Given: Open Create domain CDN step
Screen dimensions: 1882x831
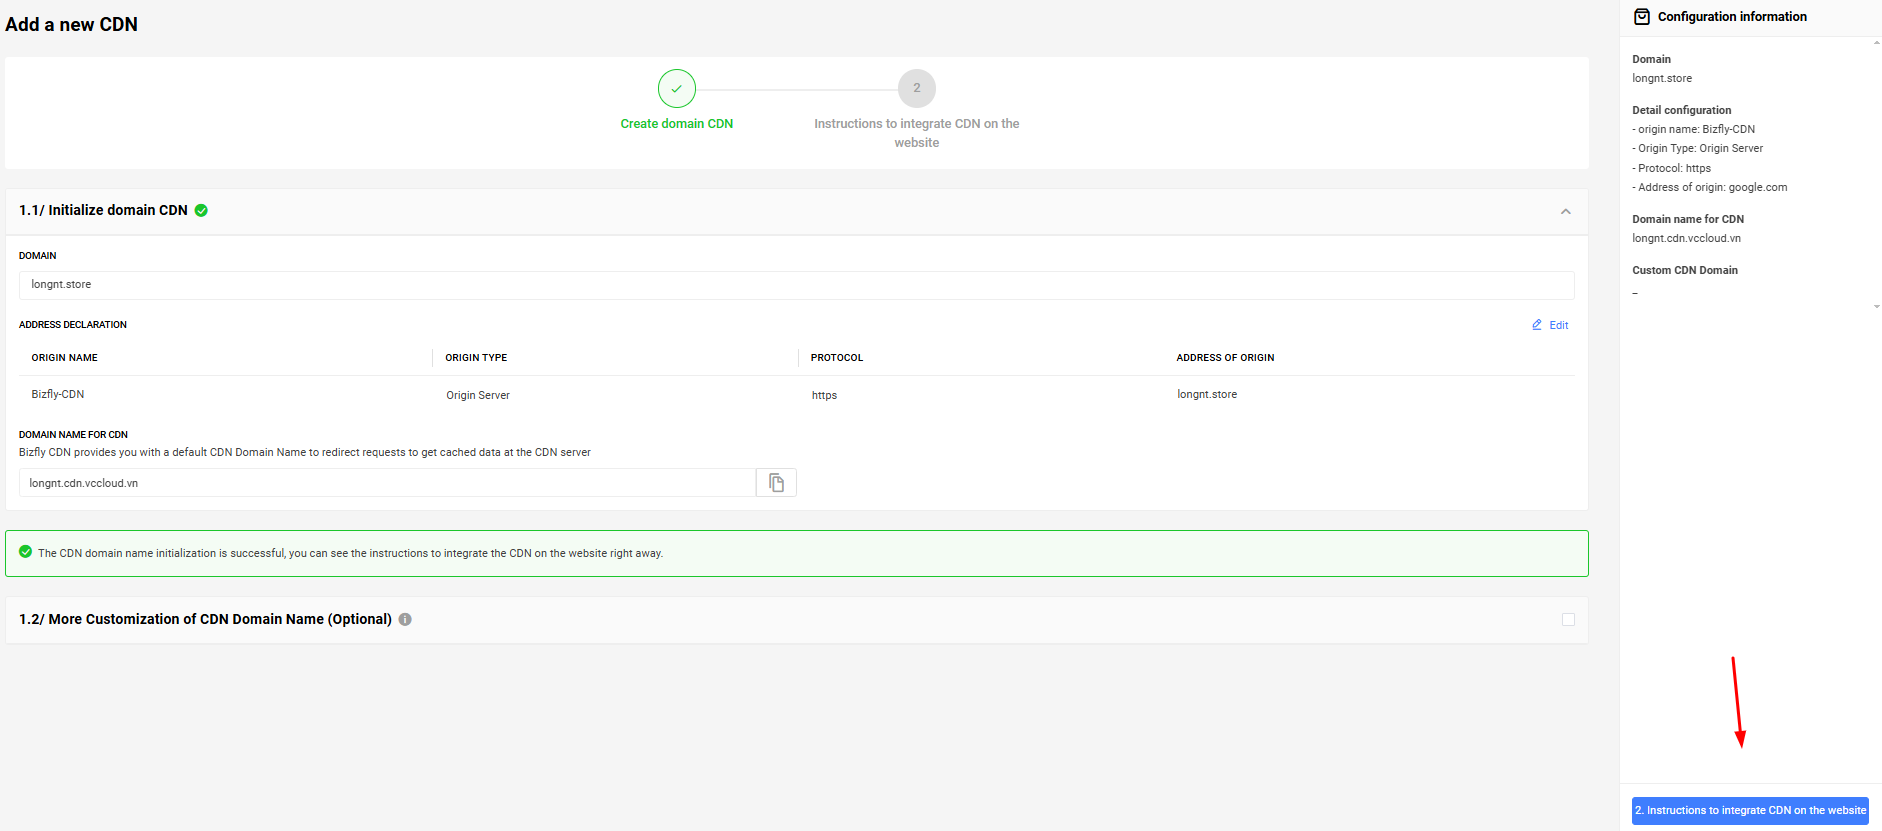Looking at the screenshot, I should [x=677, y=124].
